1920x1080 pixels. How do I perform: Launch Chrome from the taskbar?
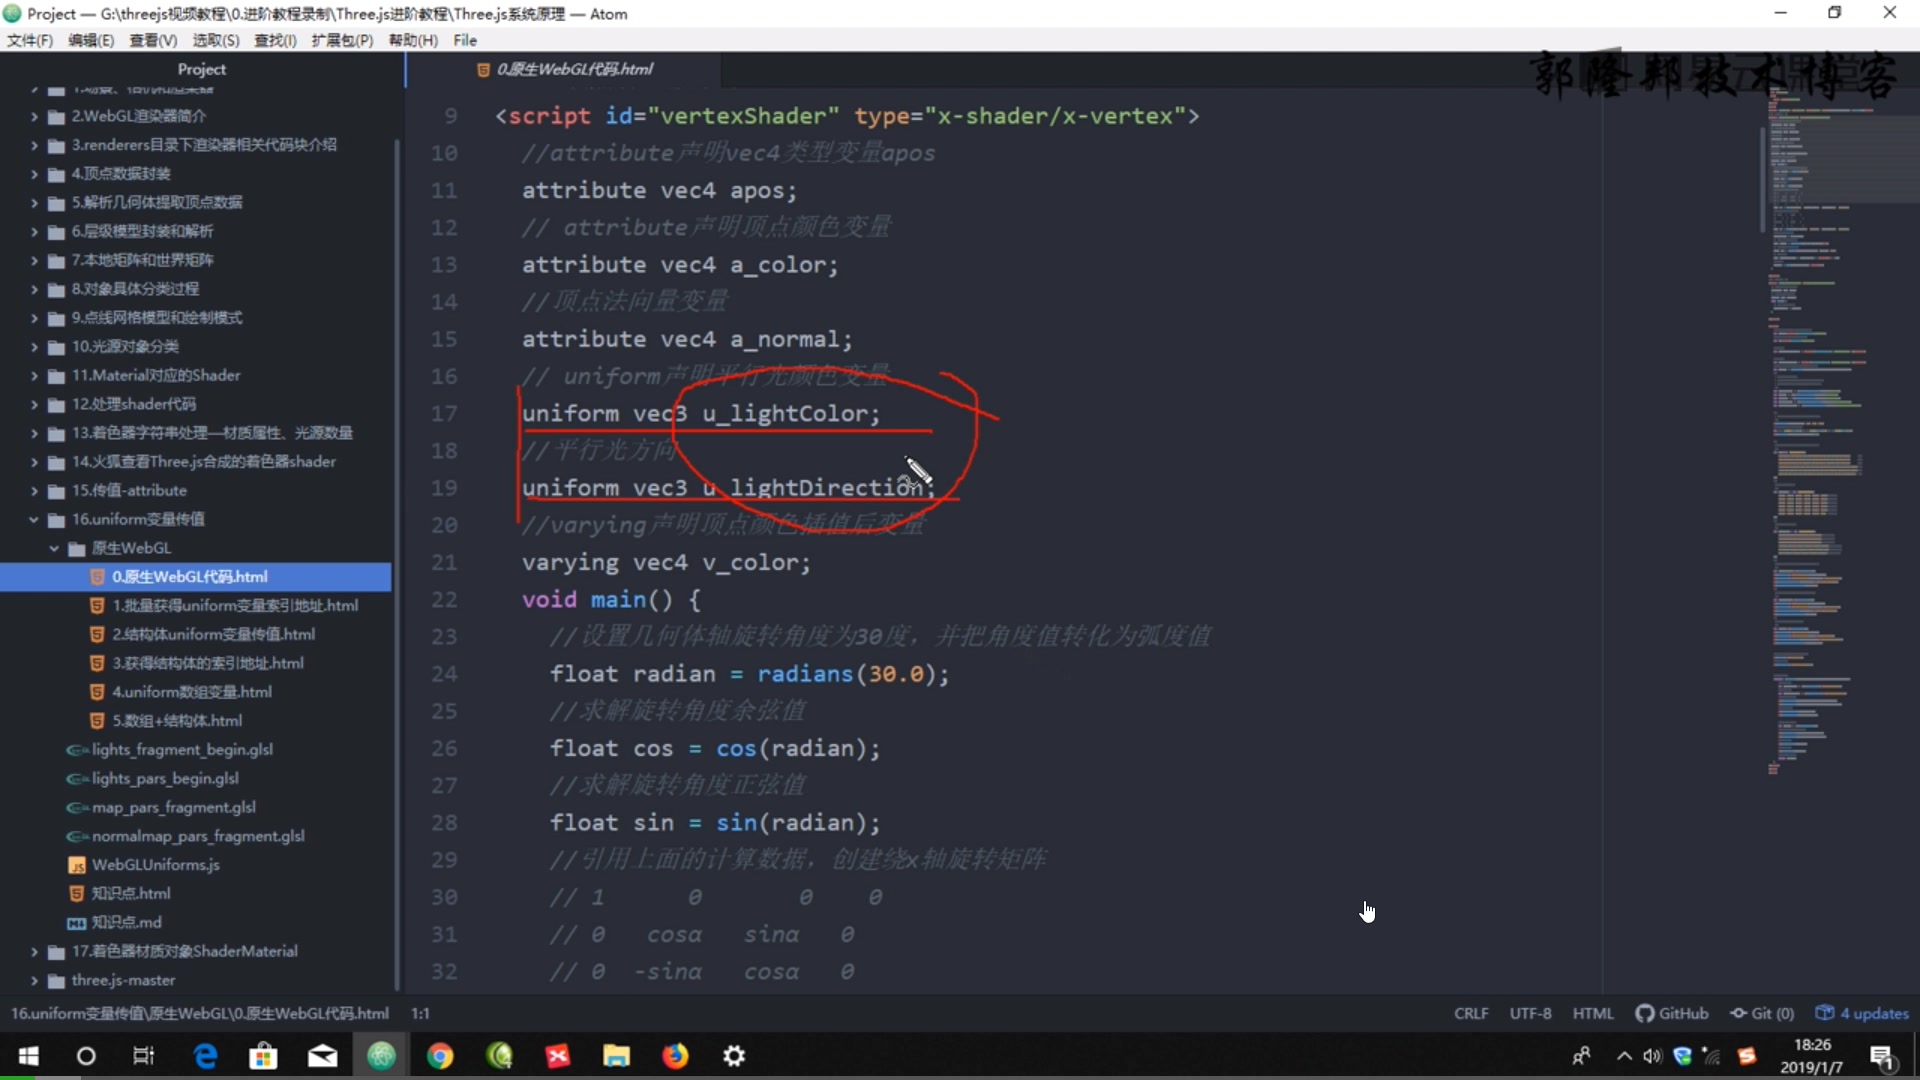(x=440, y=1056)
